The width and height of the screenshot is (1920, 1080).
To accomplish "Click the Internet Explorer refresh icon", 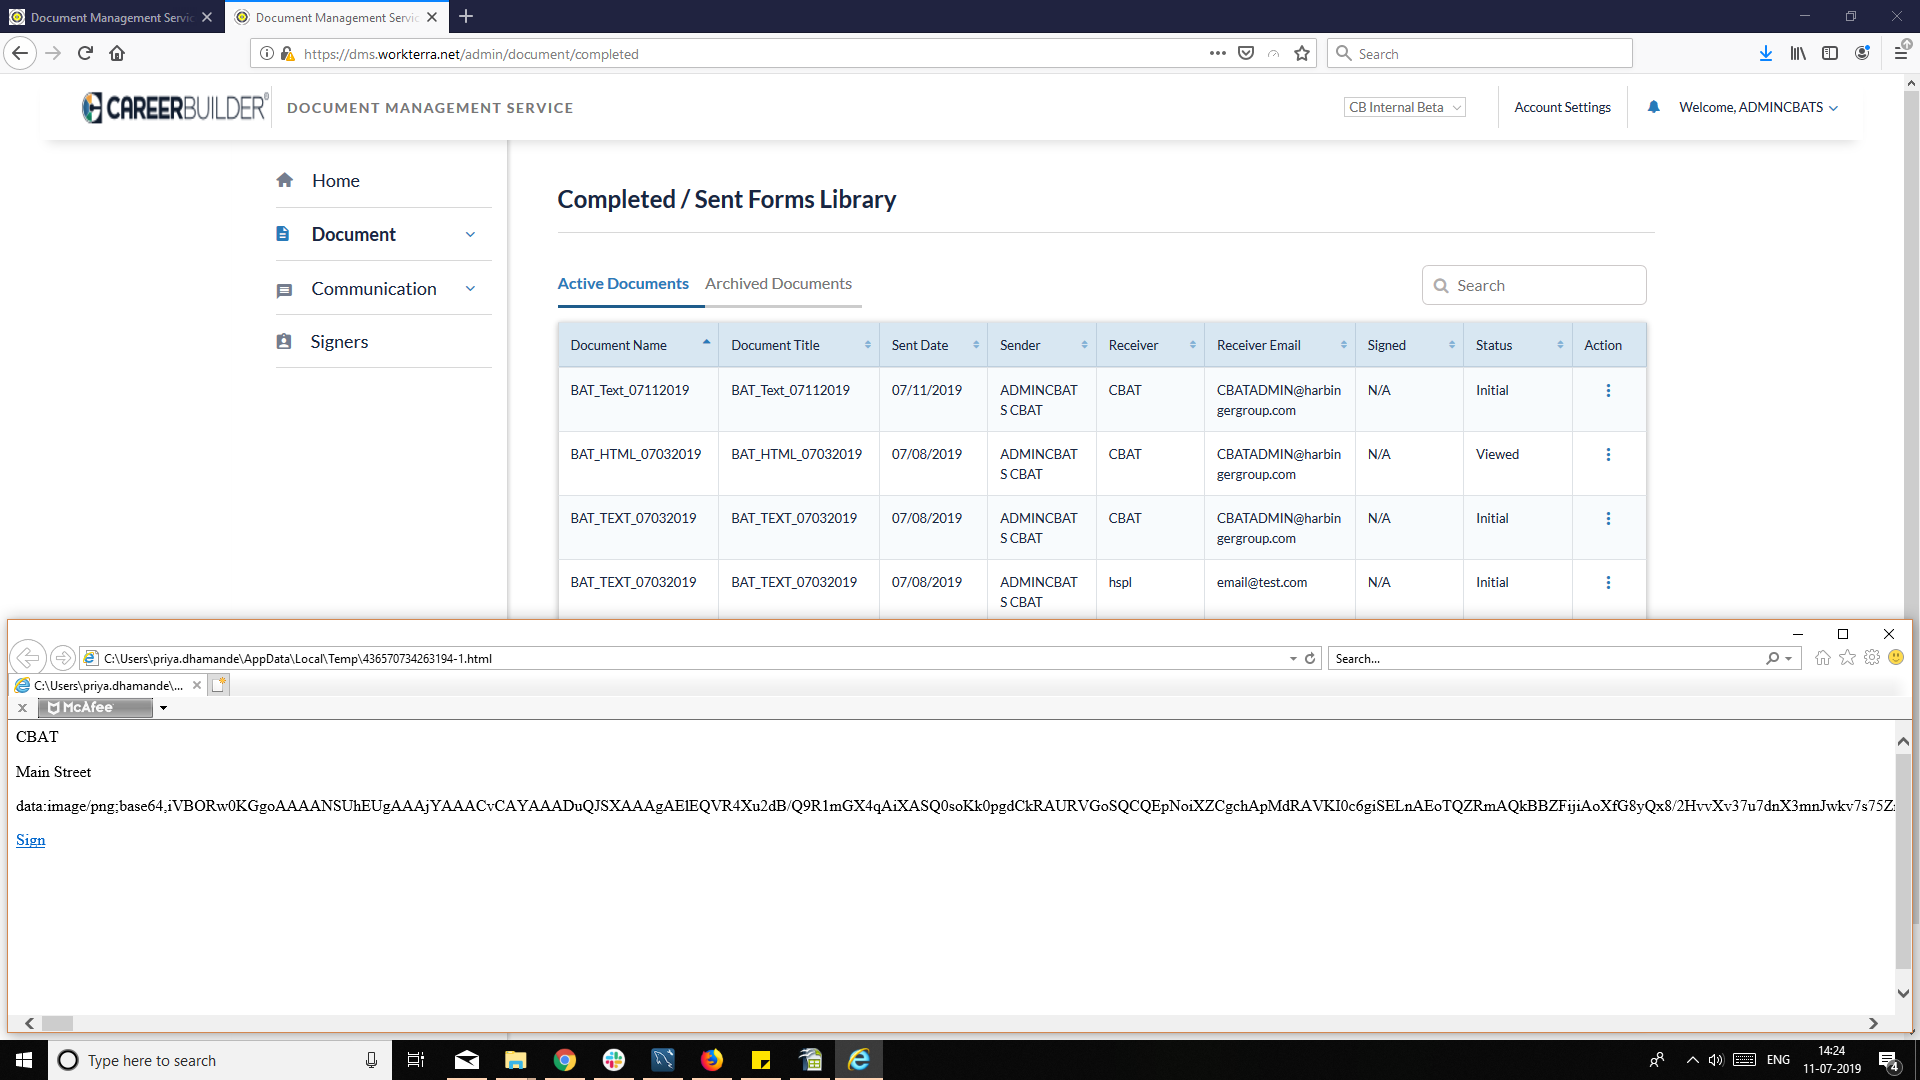I will (x=1310, y=659).
